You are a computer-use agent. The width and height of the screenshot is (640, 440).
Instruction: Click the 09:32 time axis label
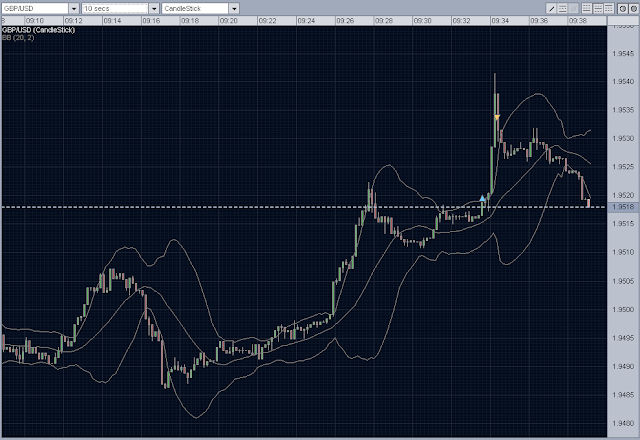click(x=461, y=20)
